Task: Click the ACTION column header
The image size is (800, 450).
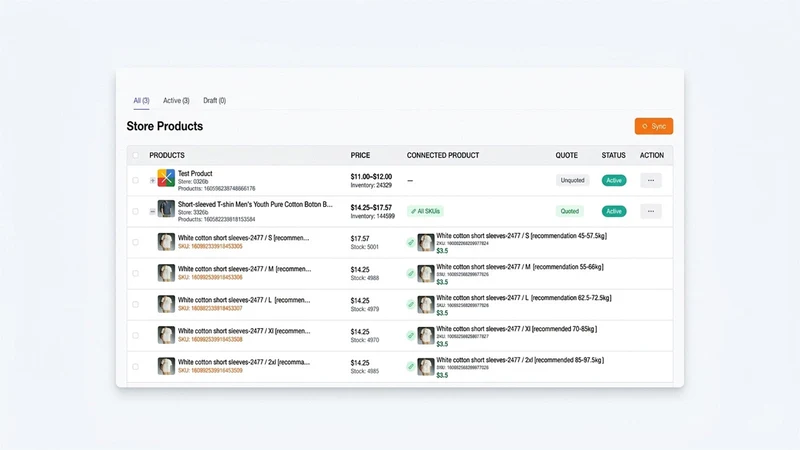Action: coord(652,155)
